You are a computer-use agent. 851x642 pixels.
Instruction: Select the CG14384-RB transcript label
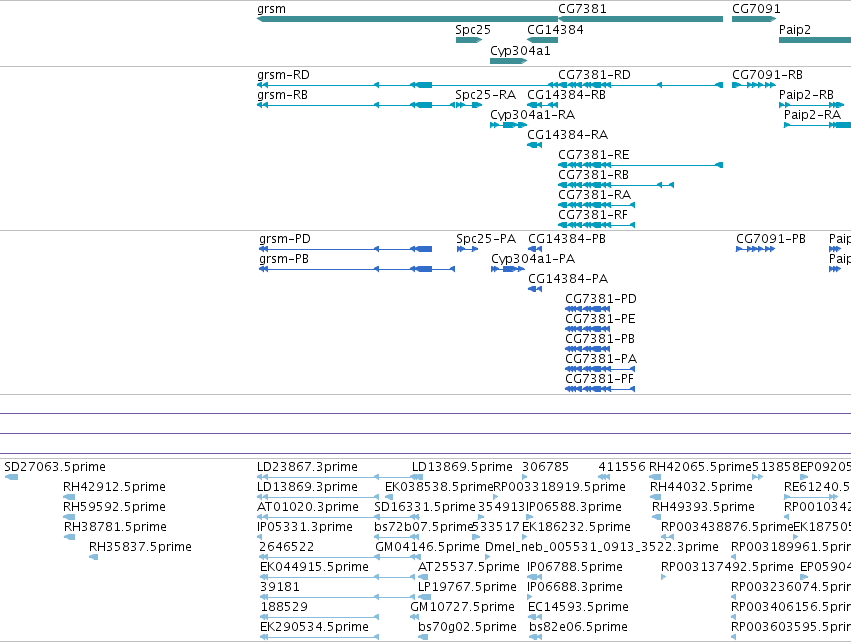coord(567,95)
